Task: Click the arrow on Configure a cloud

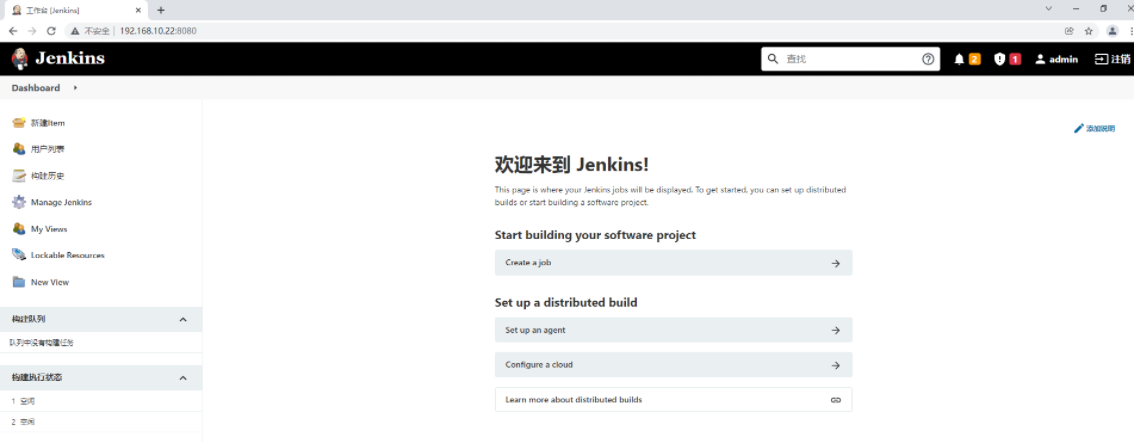Action: pos(835,365)
